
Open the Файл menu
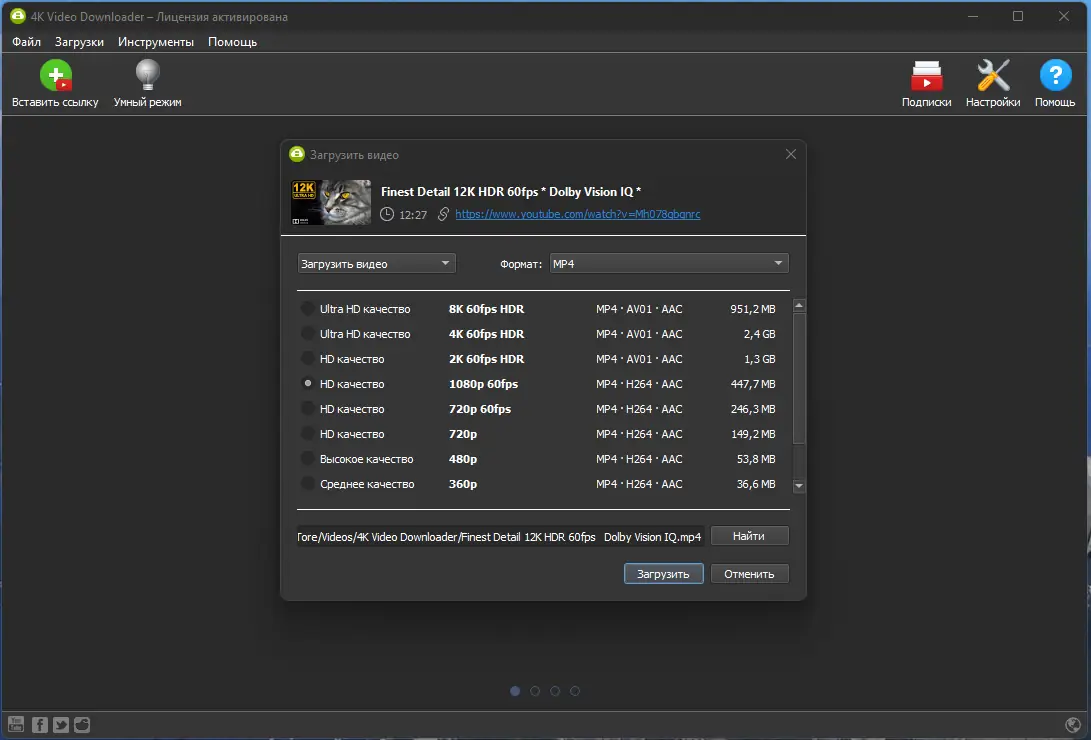(x=26, y=42)
